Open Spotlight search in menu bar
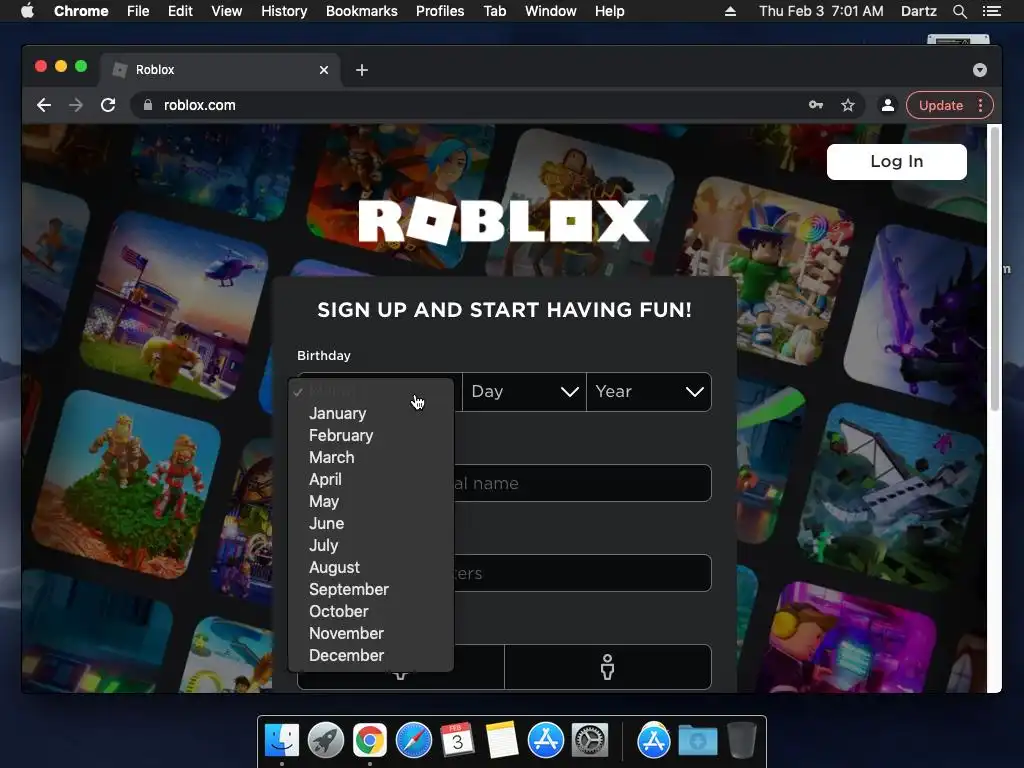The width and height of the screenshot is (1024, 768). [x=959, y=11]
